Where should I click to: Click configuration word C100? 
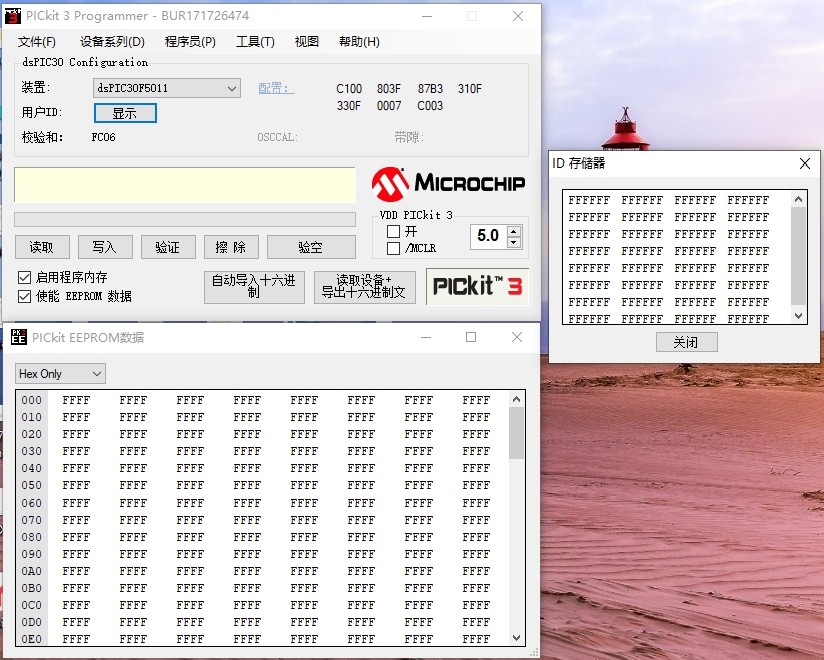(x=349, y=88)
